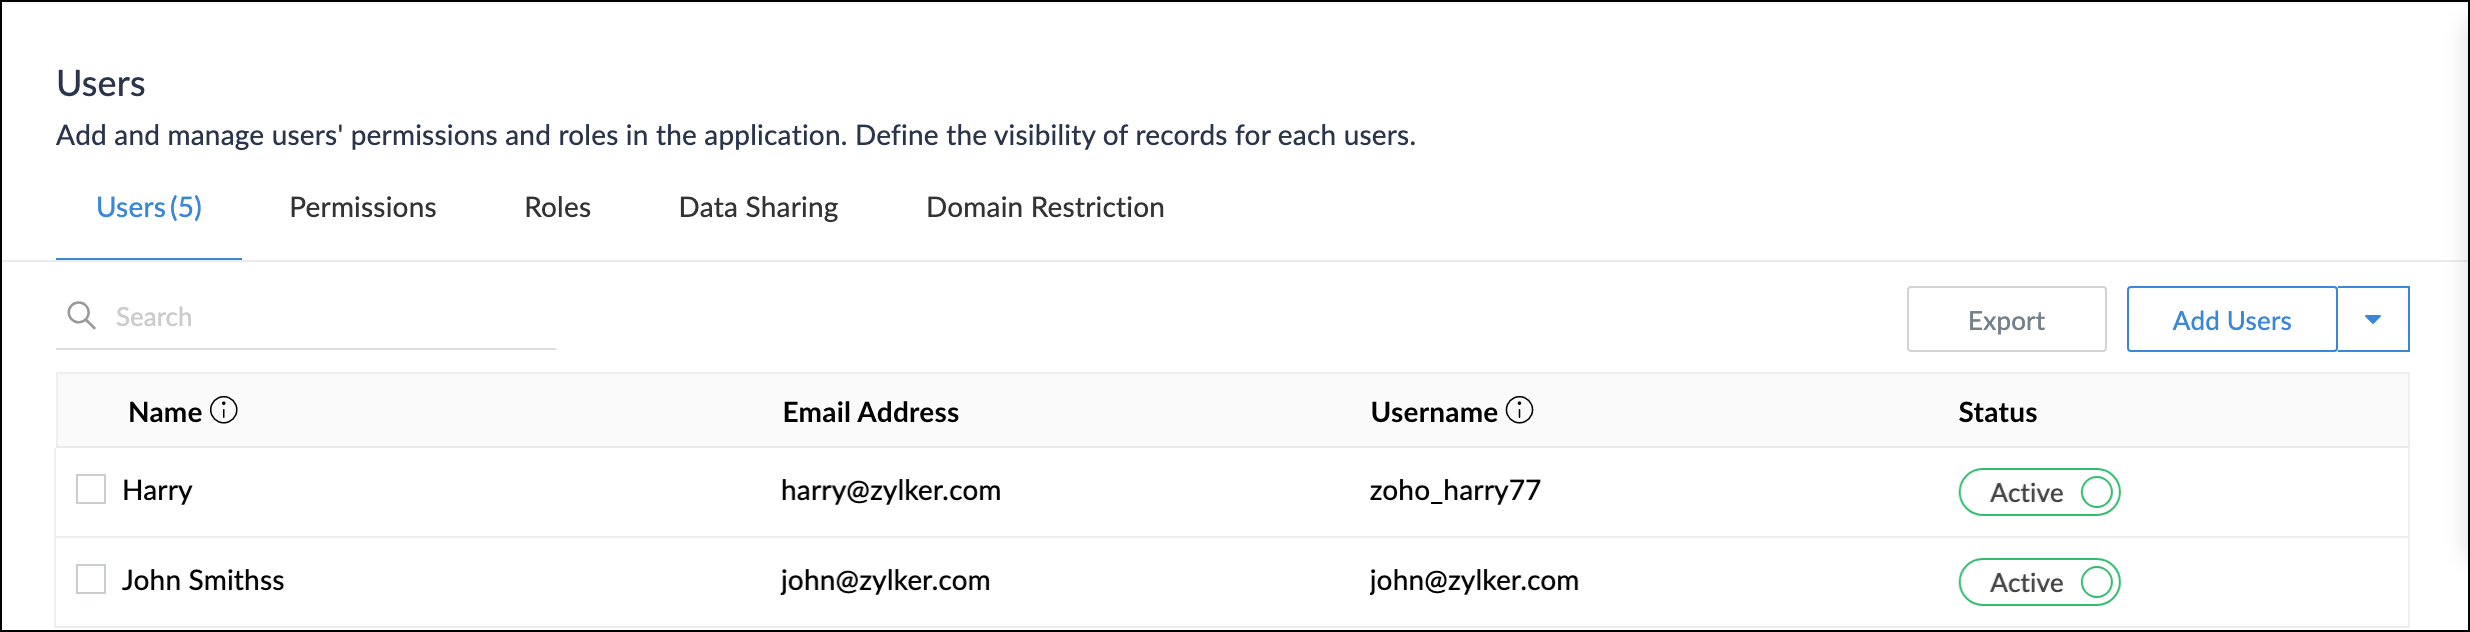Switch to the Roles tab
This screenshot has width=2470, height=632.
point(557,207)
